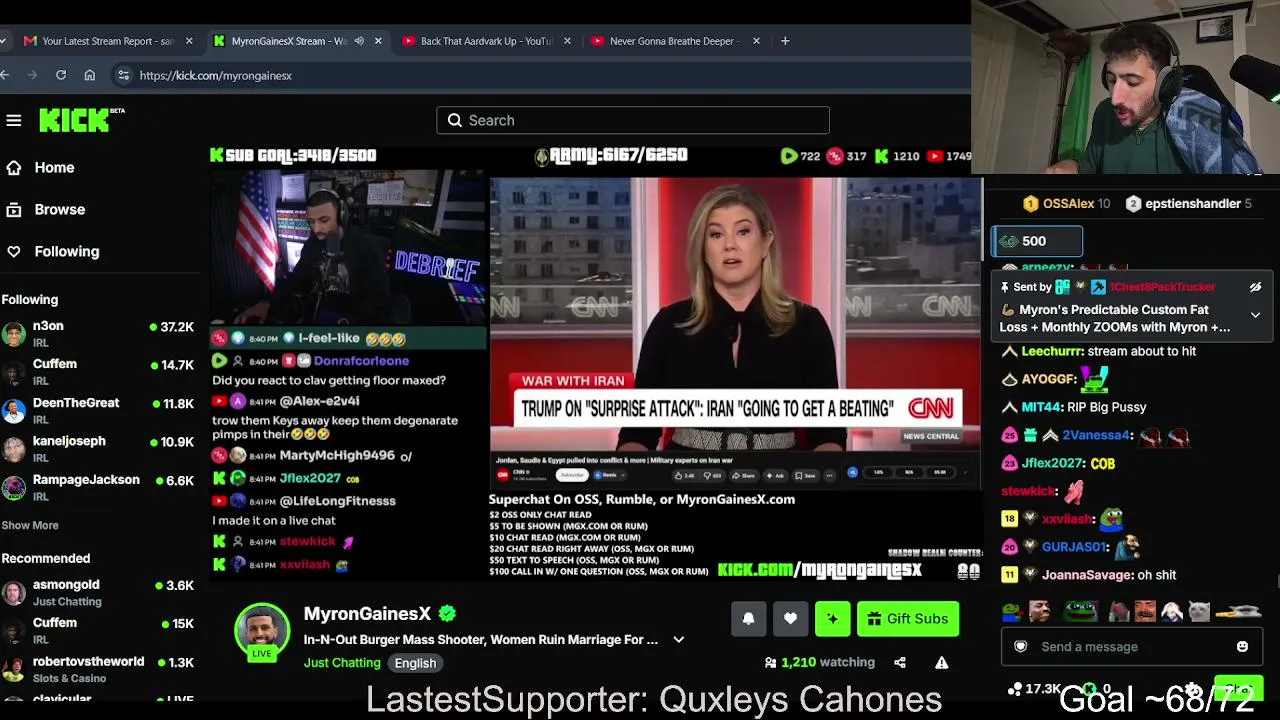
Task: Click the Gift Subs button
Action: [x=908, y=619]
